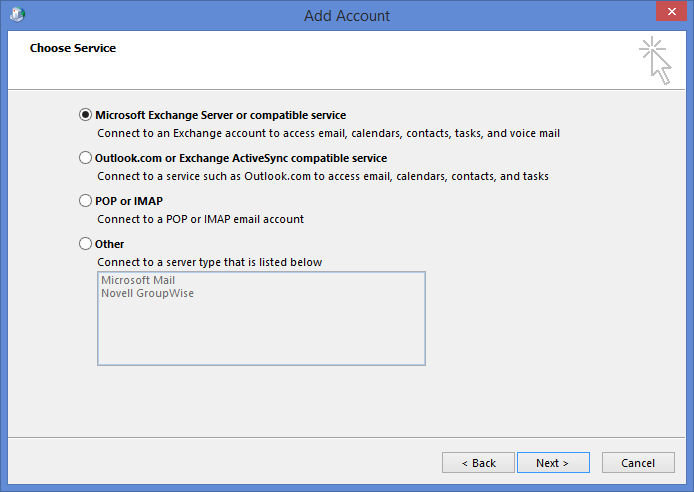694x492 pixels.
Task: Select Microsoft Exchange Server radio button
Action: pyautogui.click(x=85, y=115)
